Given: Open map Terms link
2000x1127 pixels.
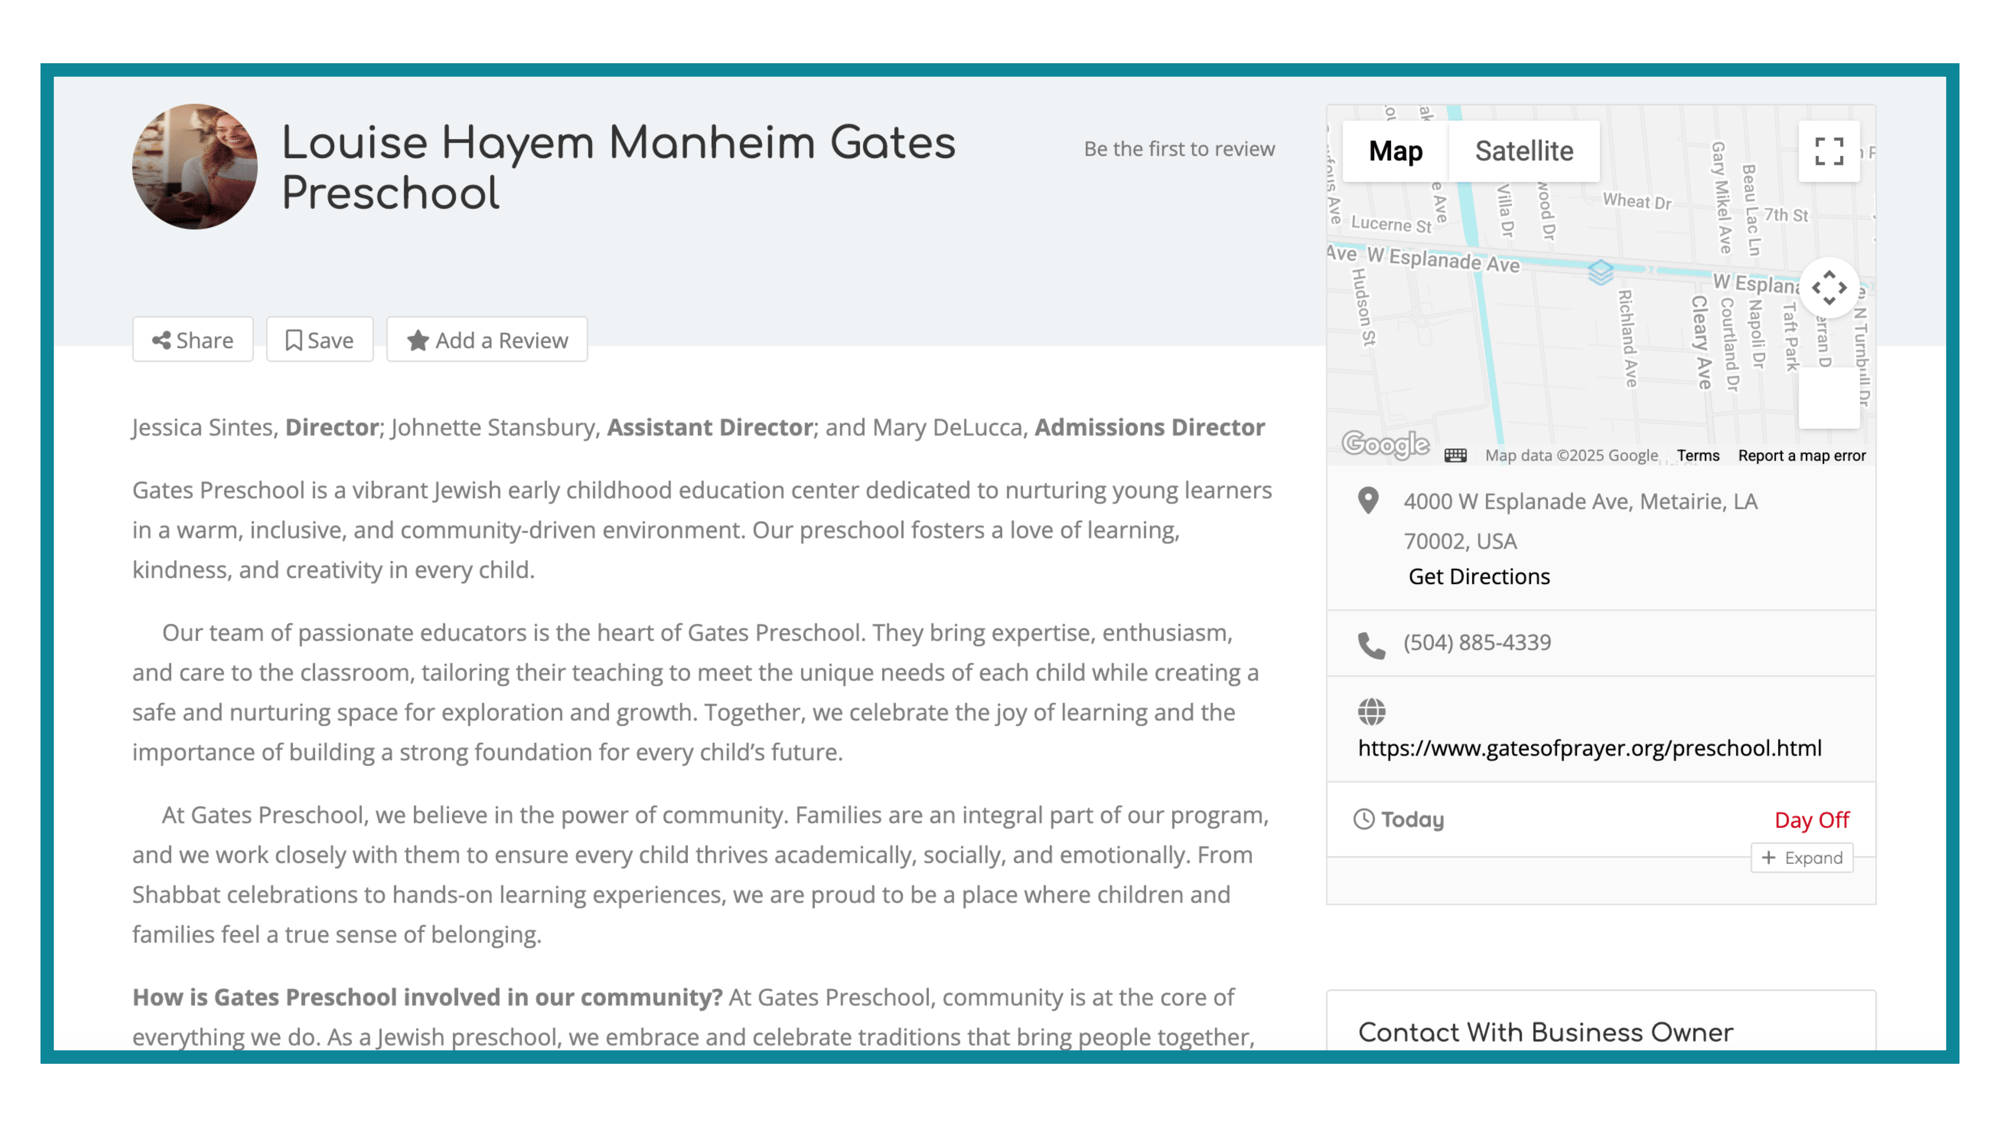Looking at the screenshot, I should [x=1698, y=456].
